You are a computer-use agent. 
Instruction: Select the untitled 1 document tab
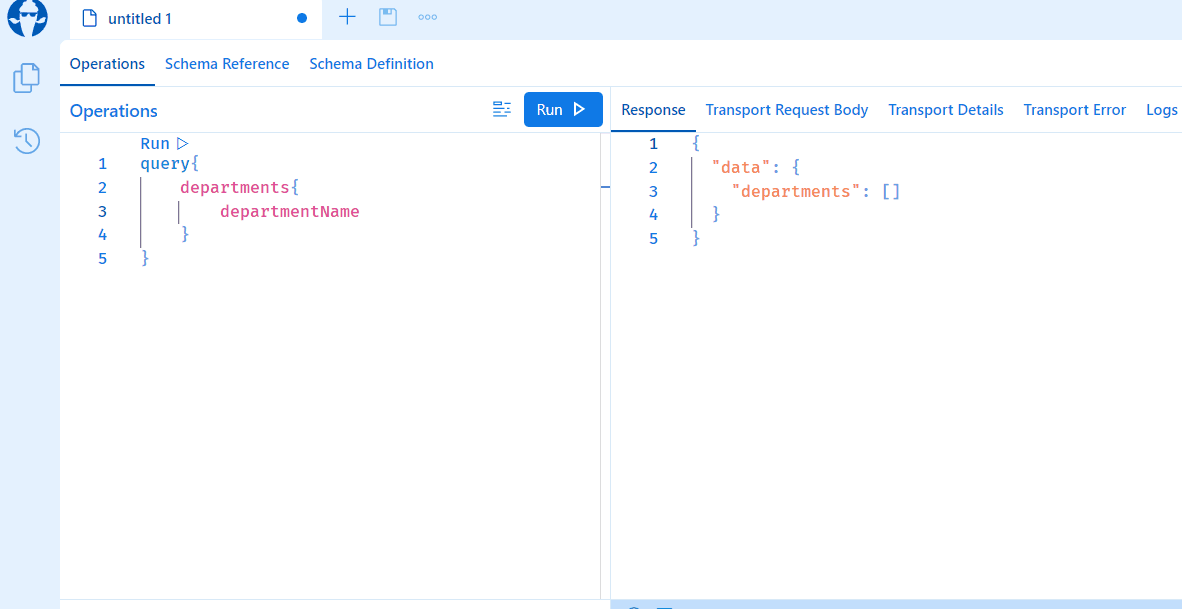[140, 19]
